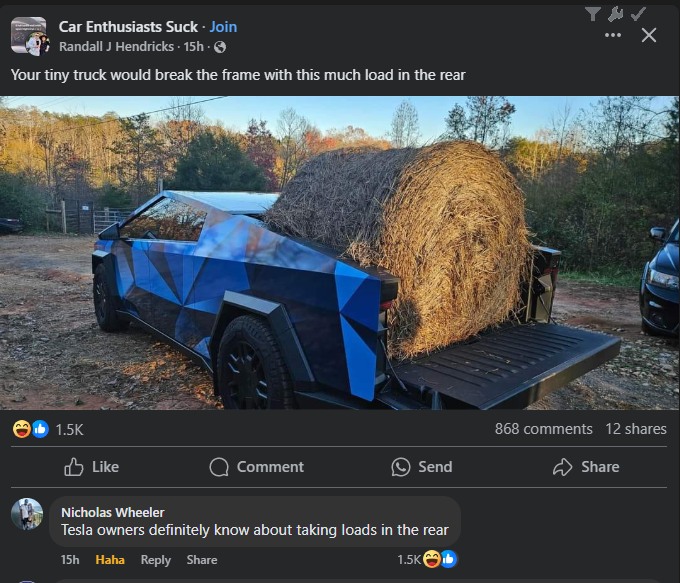The height and width of the screenshot is (583, 680).
Task: Open the Cybertruck hay bale photo
Action: tap(340, 253)
